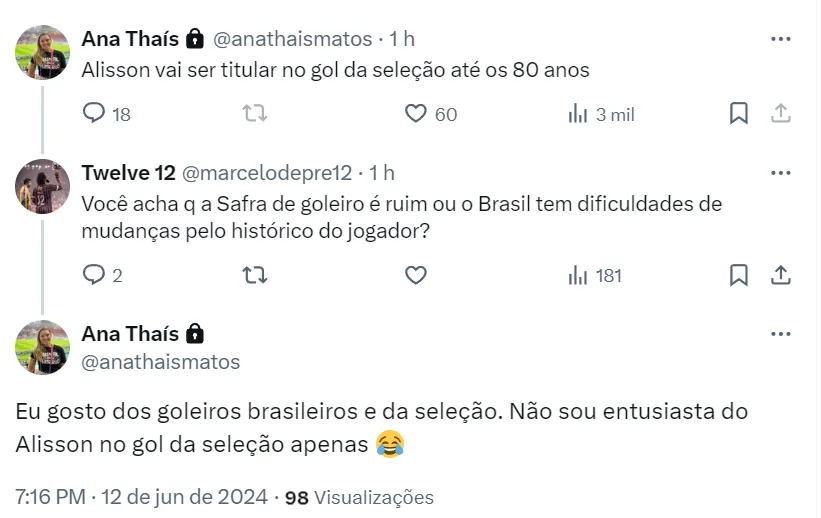This screenshot has height=518, width=821.
Task: Reply to Ana Thaís's first tweet
Action: (x=94, y=114)
